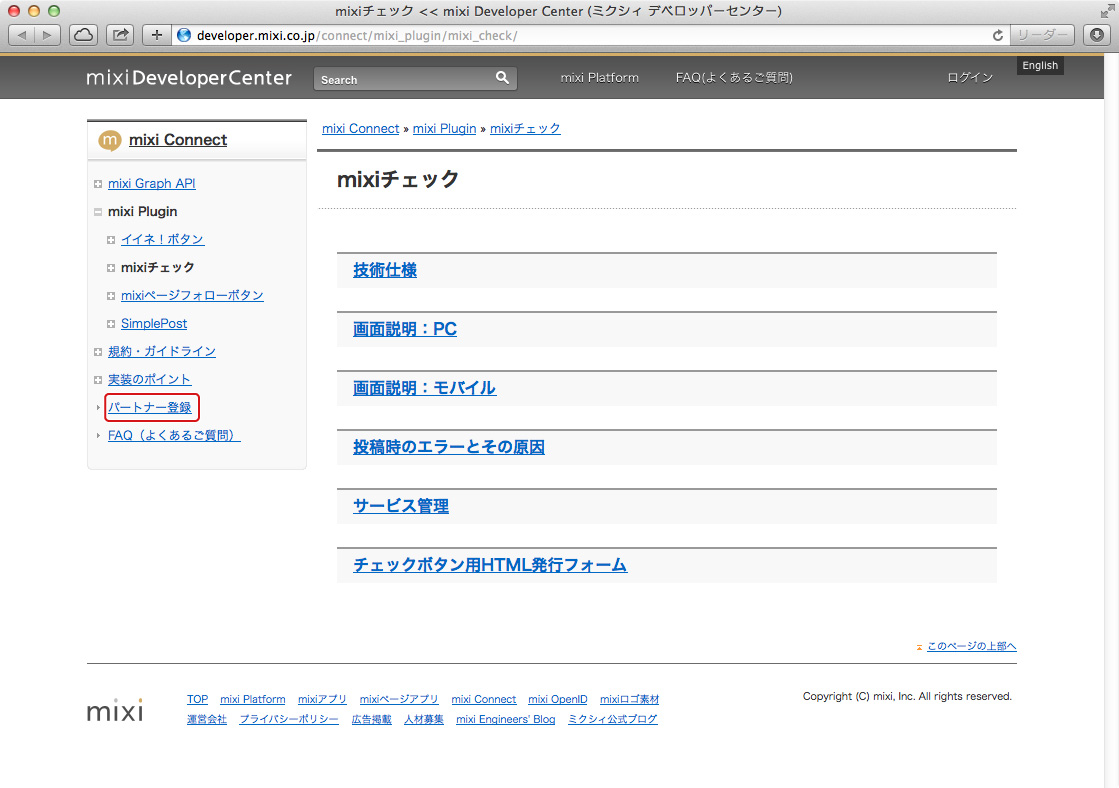Open 投稿時のエラーとその原因 link
1119x788 pixels.
coord(449,447)
